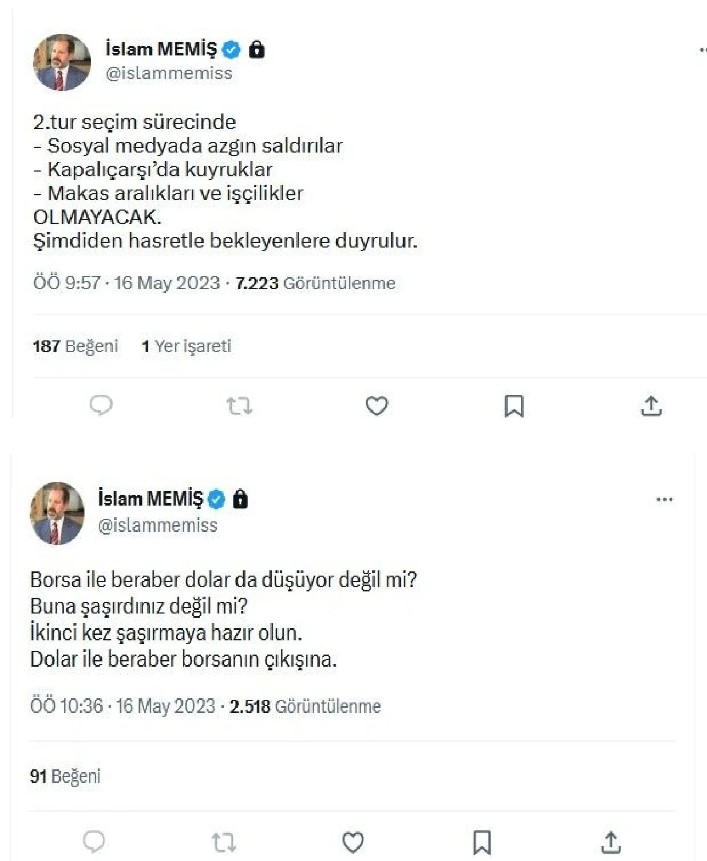Like the first tweet using the heart icon

pyautogui.click(x=376, y=405)
